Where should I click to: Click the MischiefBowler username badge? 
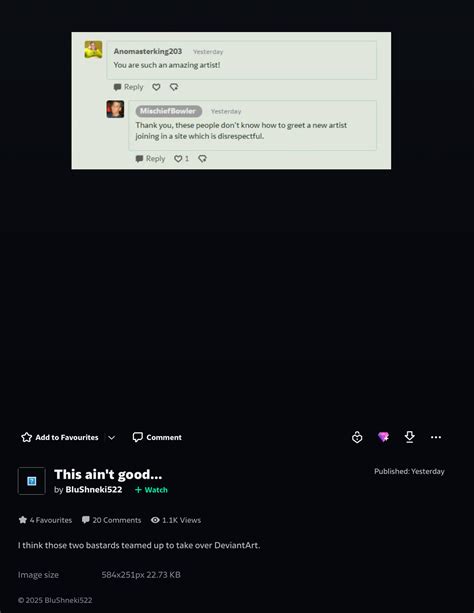[169, 111]
